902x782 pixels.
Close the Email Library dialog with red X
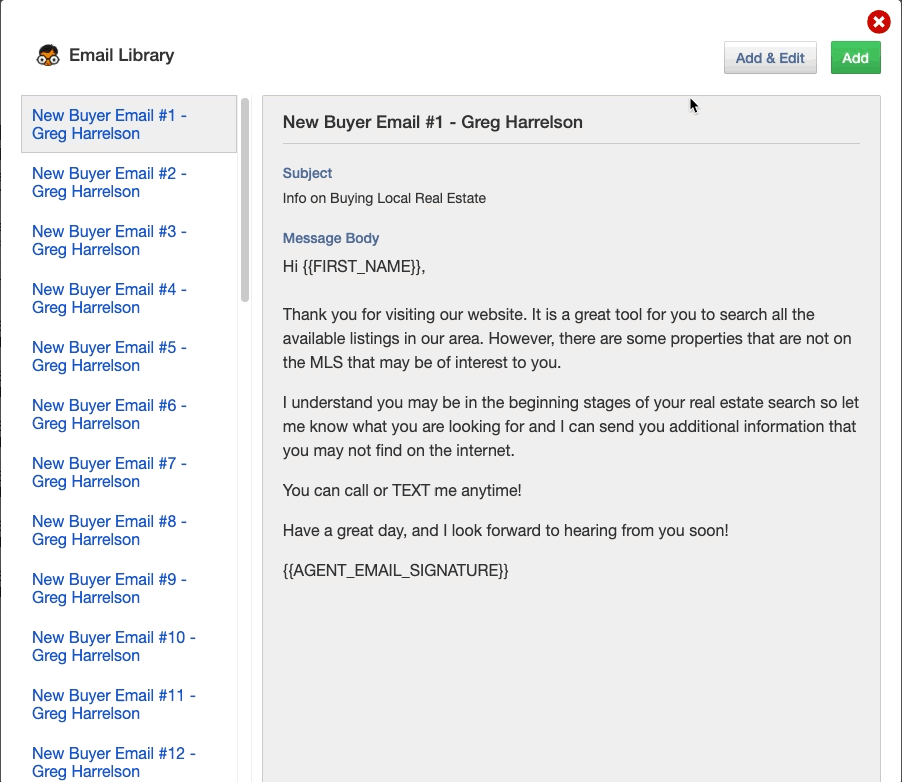(x=878, y=22)
